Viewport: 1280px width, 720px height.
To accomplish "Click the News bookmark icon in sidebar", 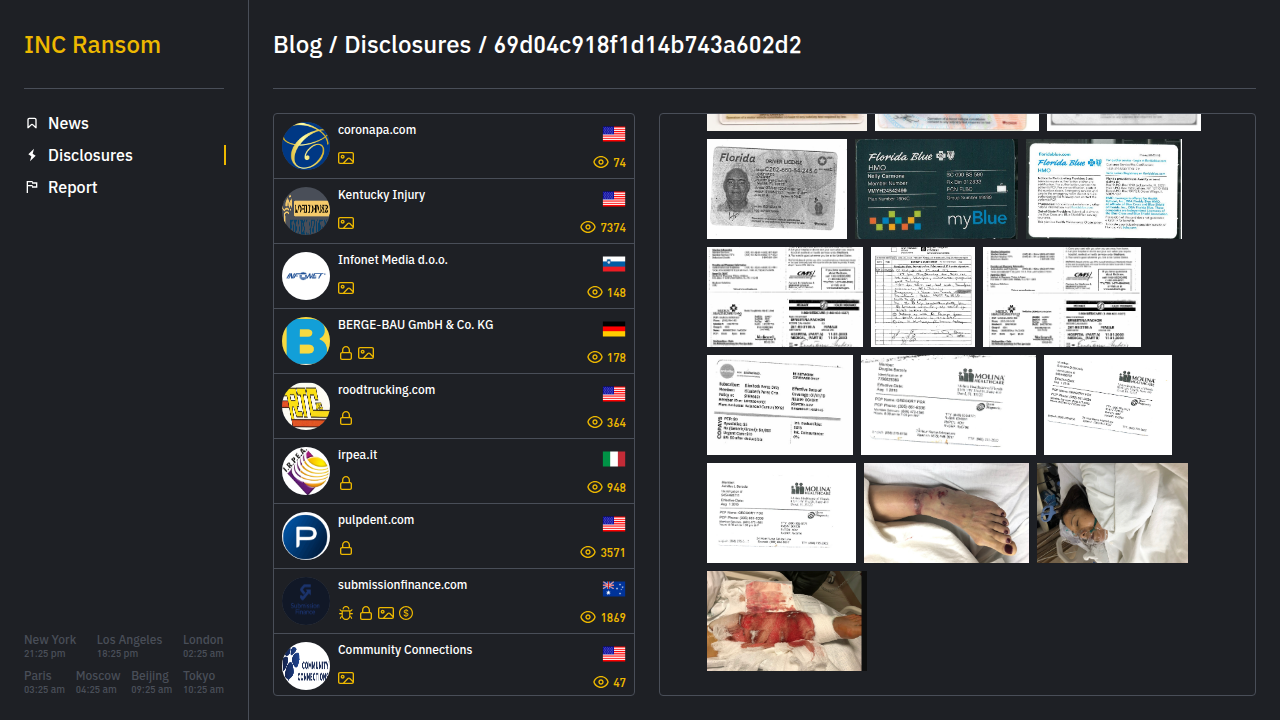I will (32, 123).
